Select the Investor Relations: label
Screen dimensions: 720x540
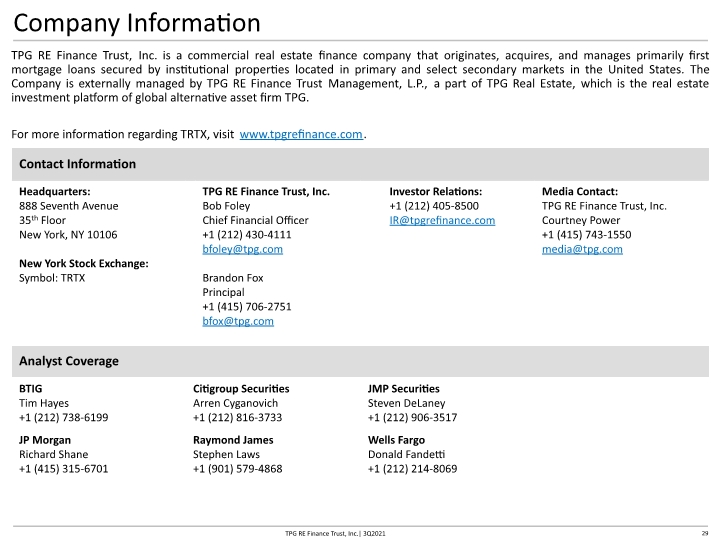coord(436,191)
